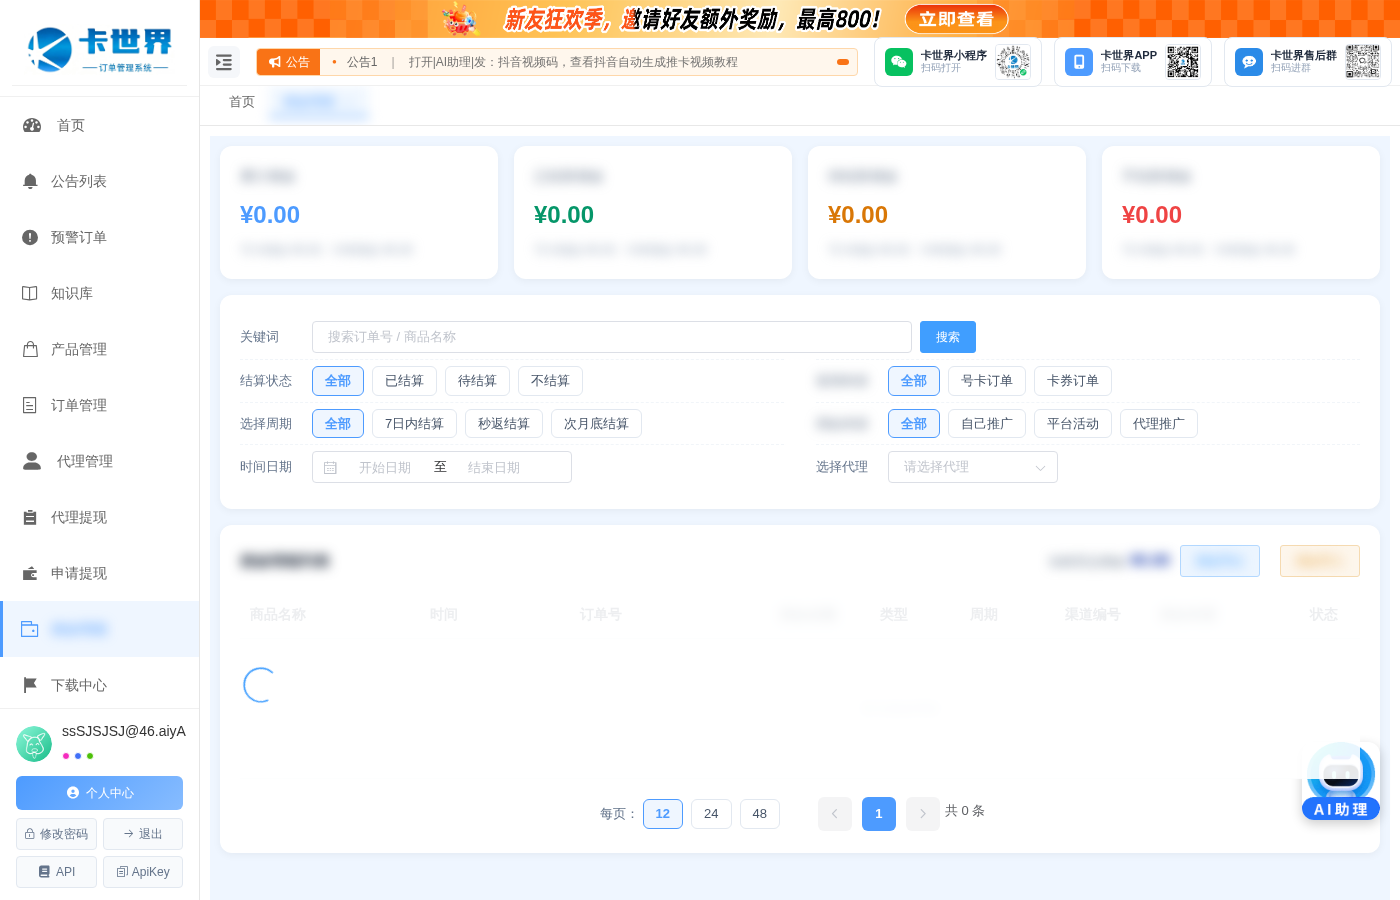Screen dimensions: 1400x900
Task: Click the WeChat mini-program icon
Action: [899, 62]
